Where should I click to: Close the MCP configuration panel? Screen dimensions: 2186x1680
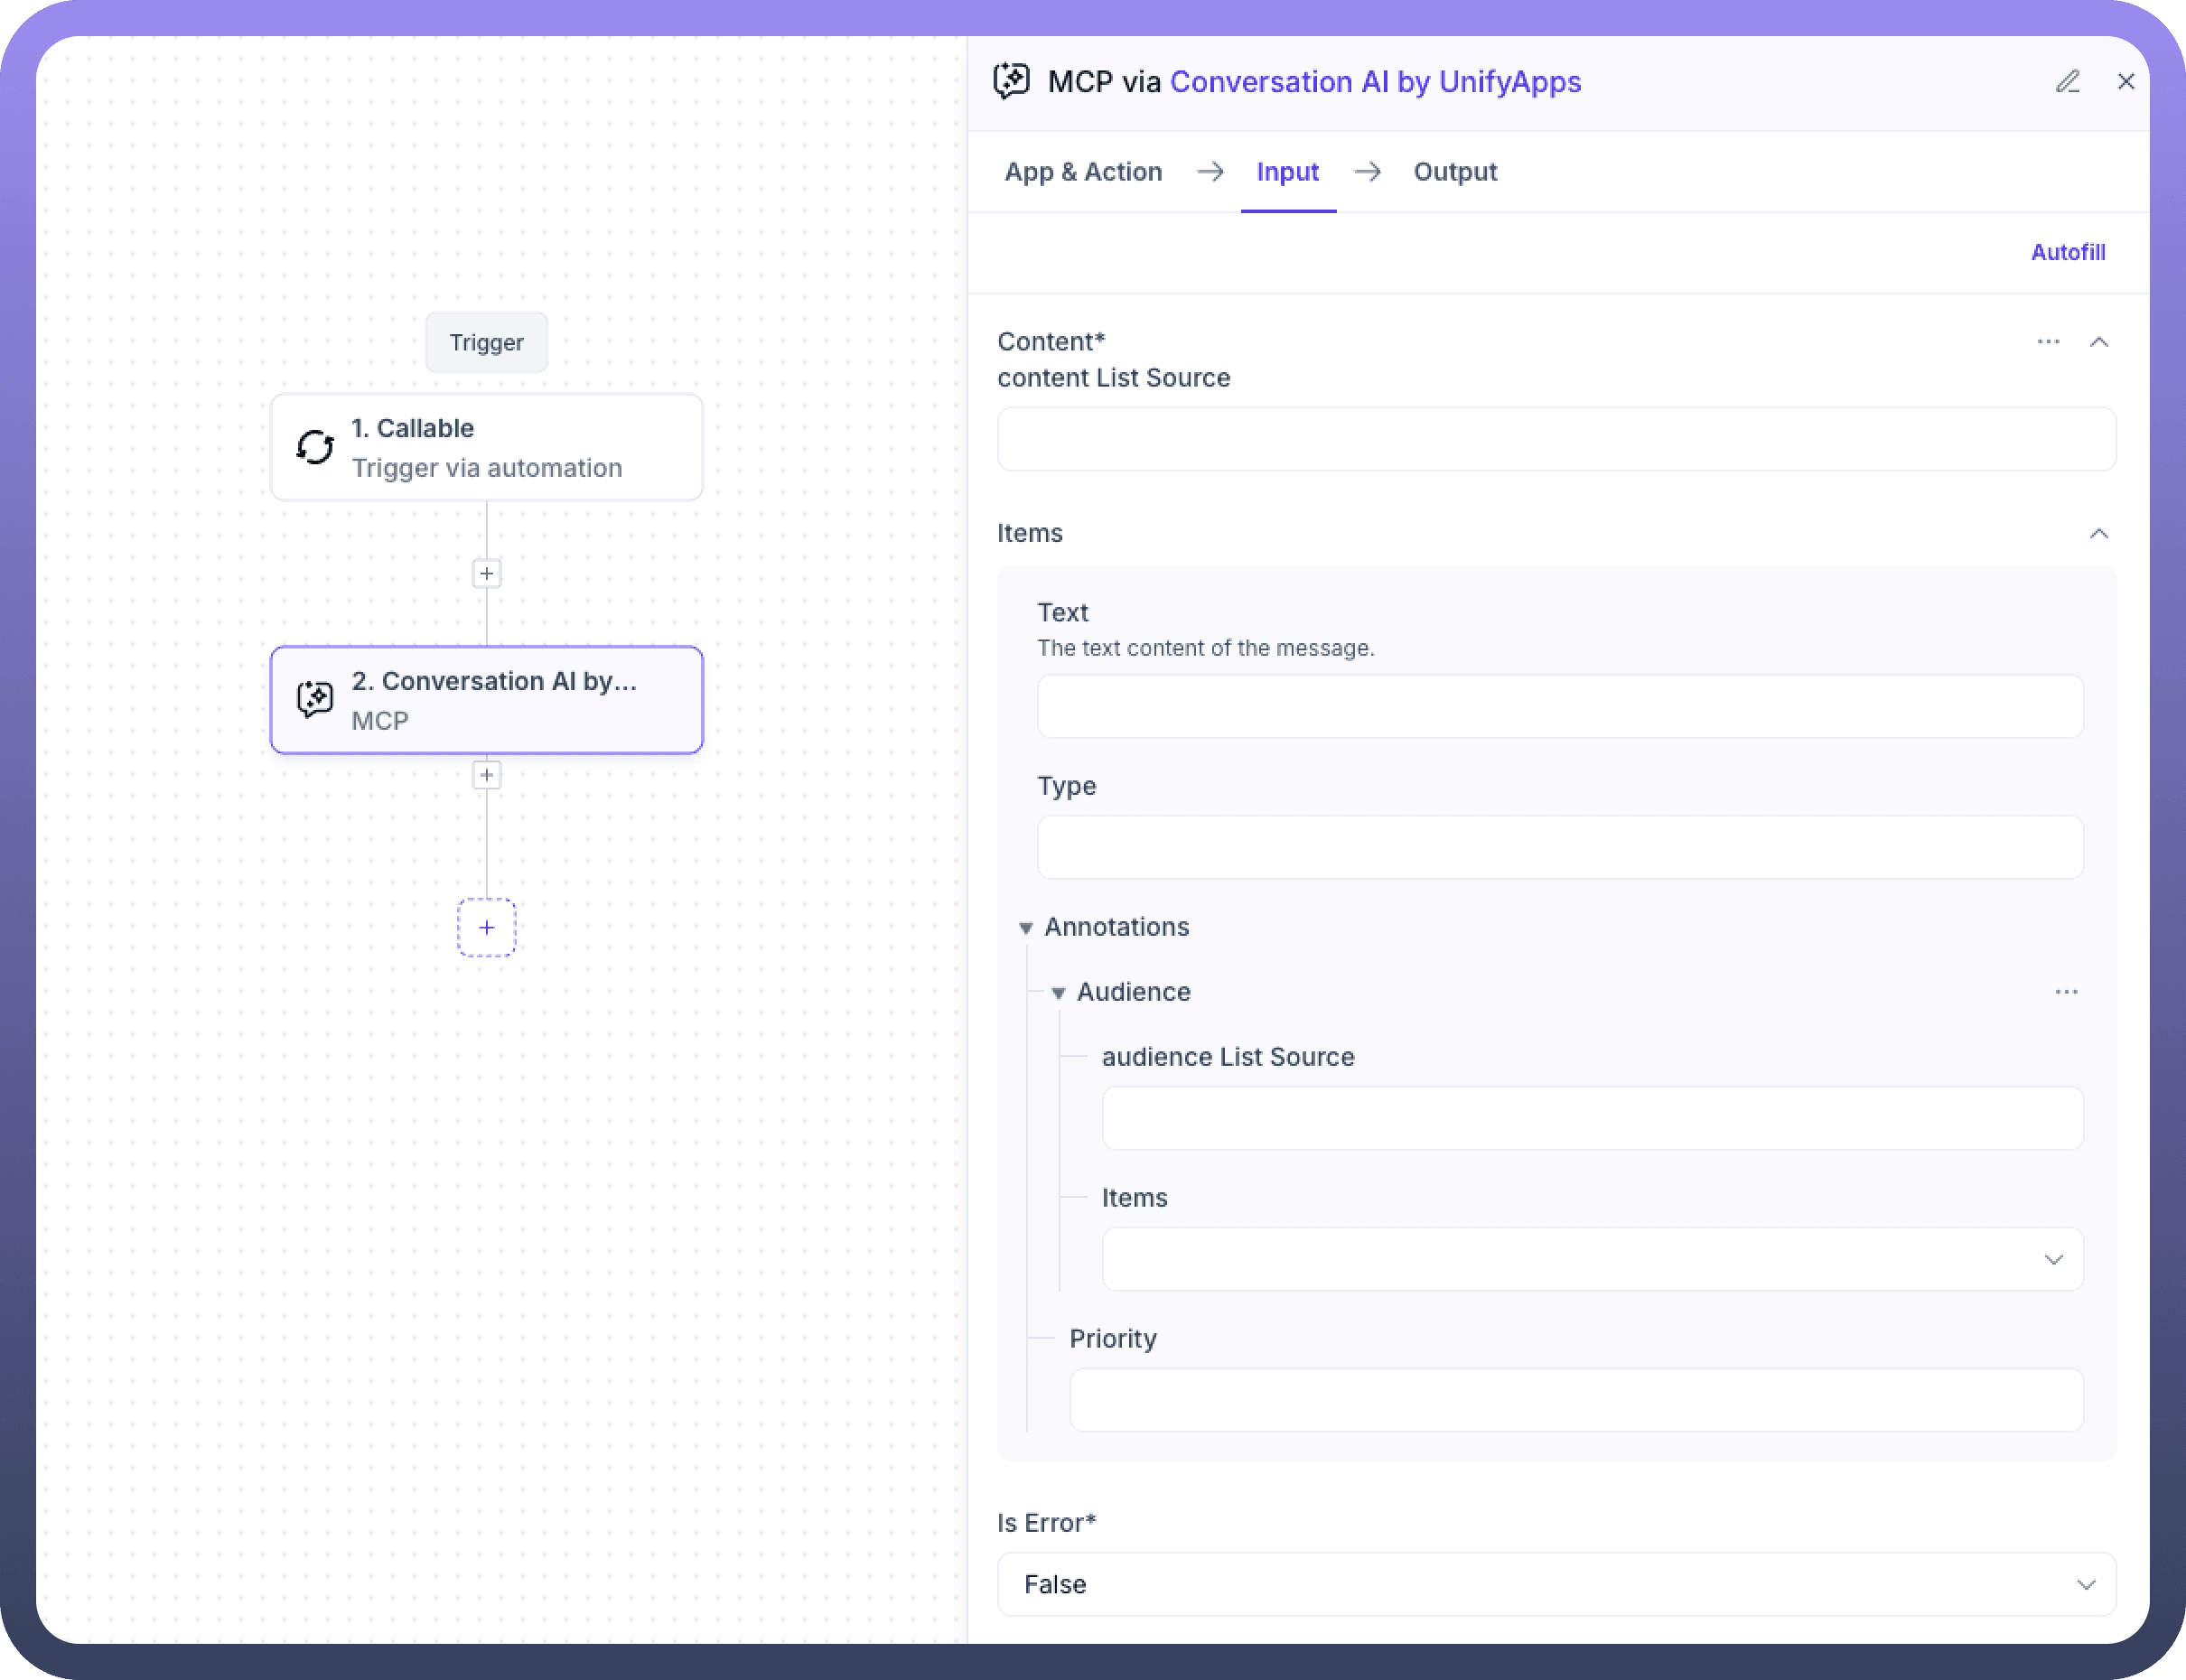[x=2126, y=82]
